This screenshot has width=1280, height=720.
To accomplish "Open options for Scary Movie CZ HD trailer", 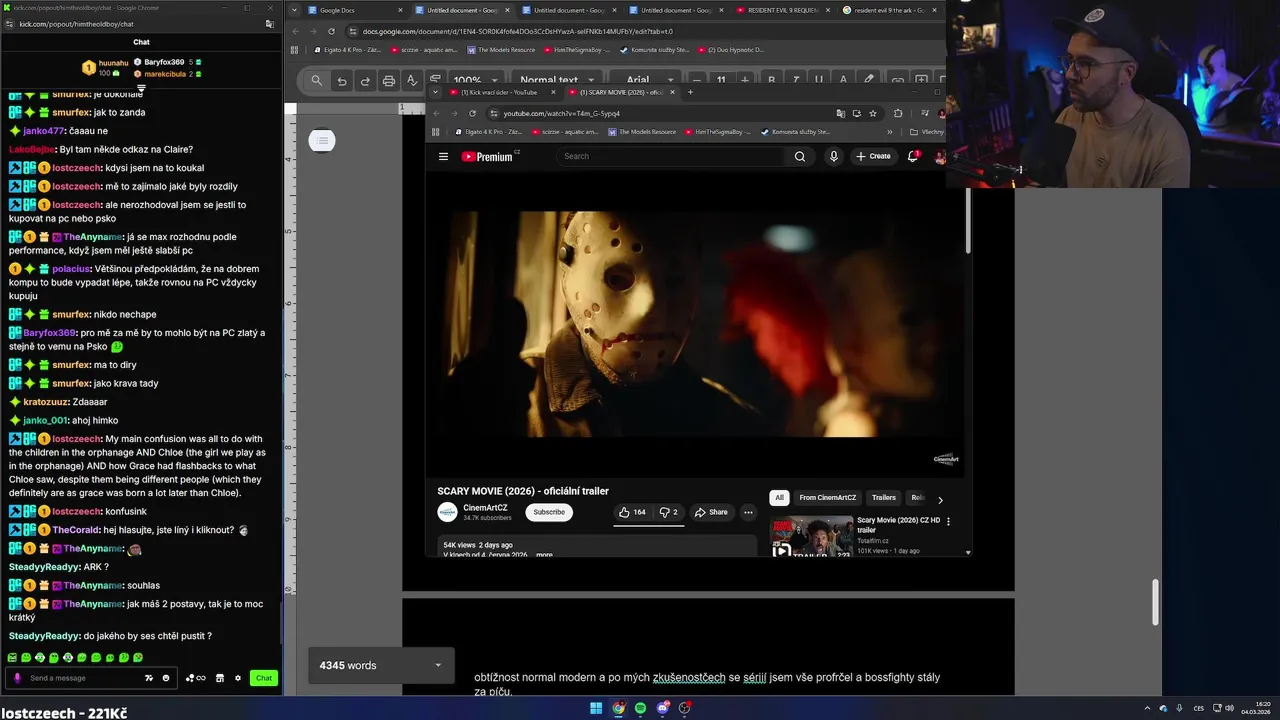I will click(948, 521).
